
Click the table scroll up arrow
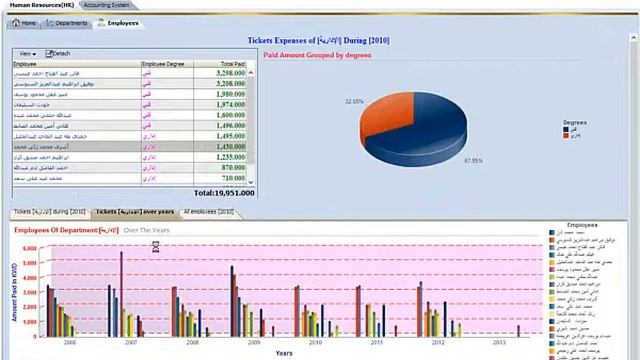click(x=251, y=73)
